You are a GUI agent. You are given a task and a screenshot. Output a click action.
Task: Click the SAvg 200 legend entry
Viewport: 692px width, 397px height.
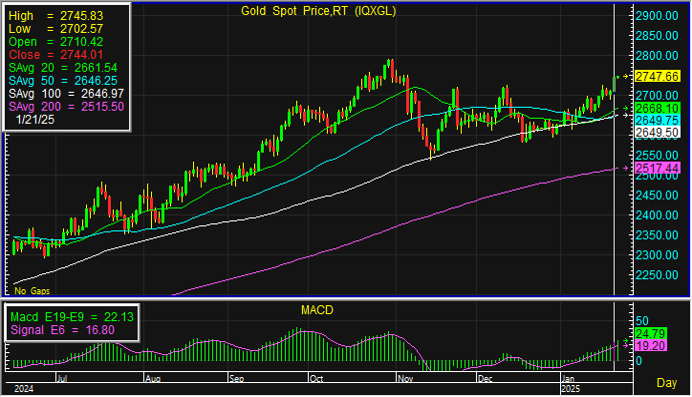tap(66, 107)
